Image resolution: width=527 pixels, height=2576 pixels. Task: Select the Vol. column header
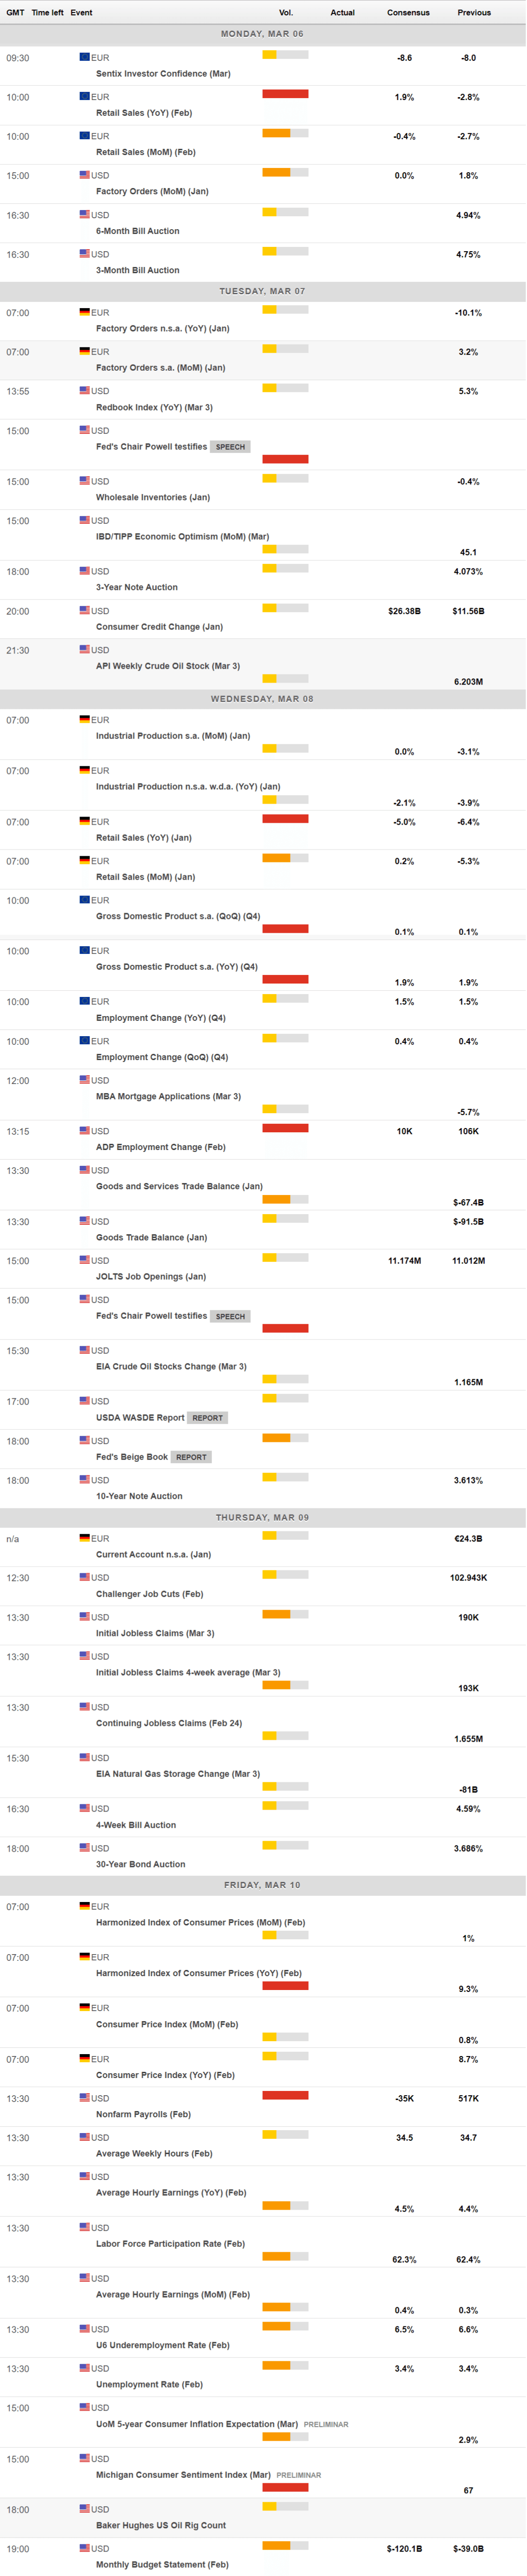coord(286,13)
